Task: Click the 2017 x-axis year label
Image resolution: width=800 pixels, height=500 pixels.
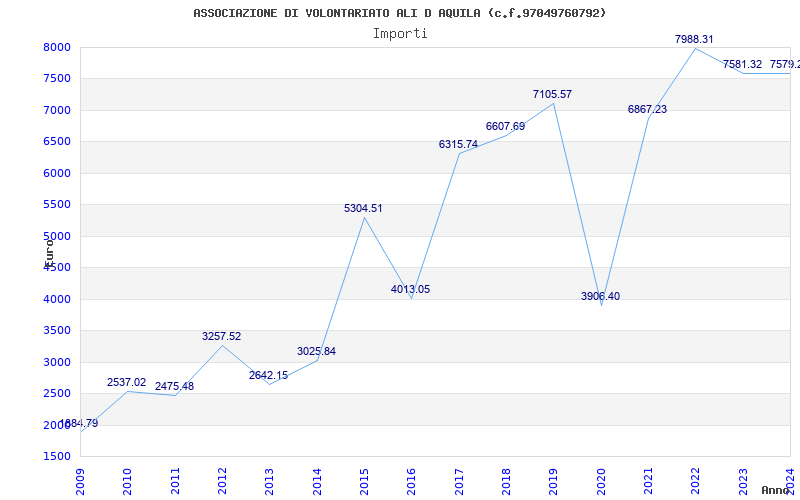Action: tap(459, 482)
